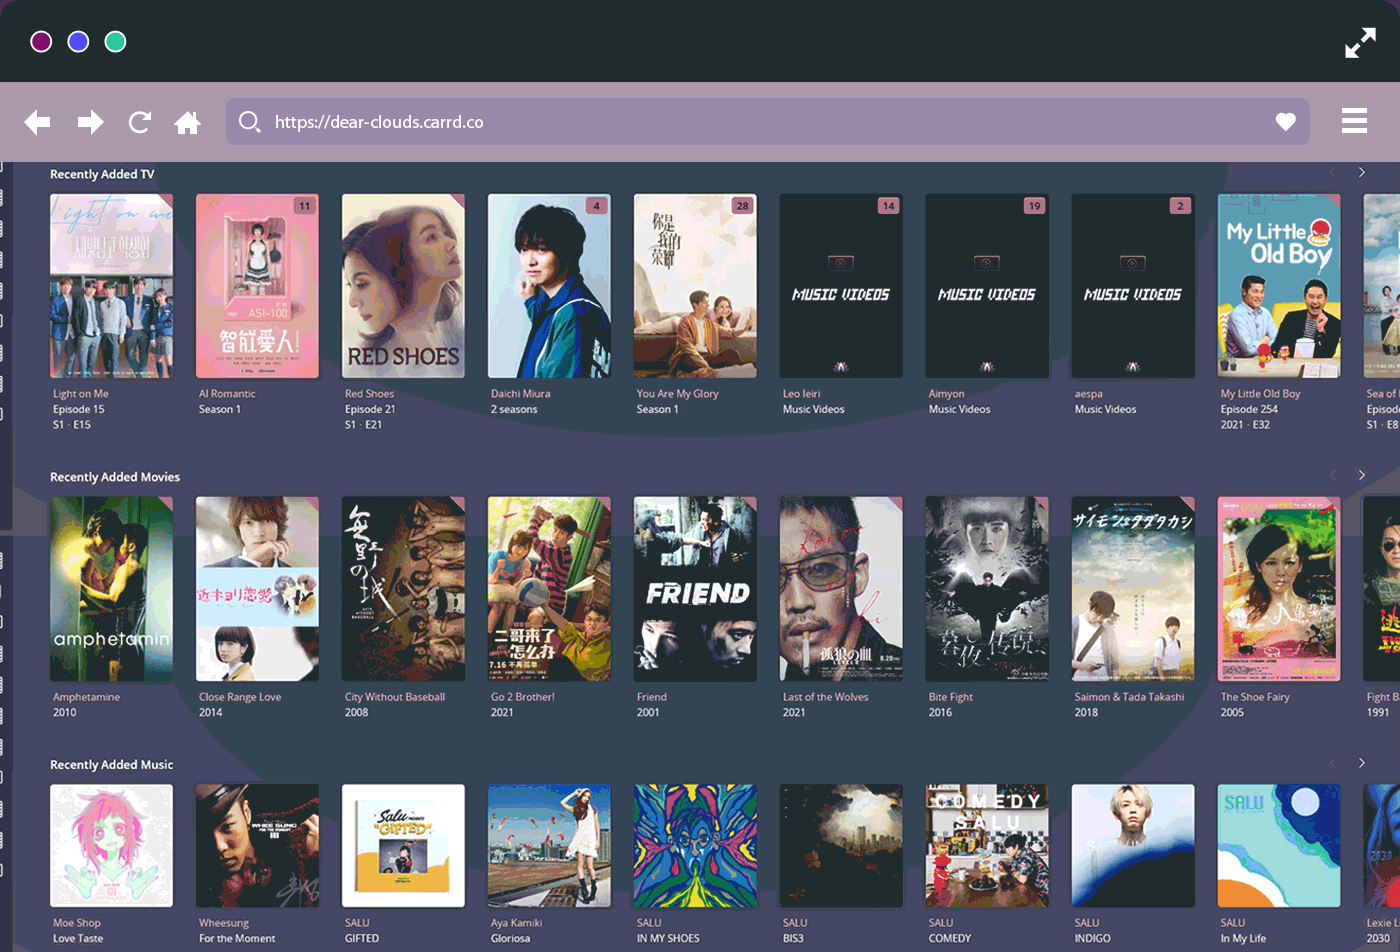Advance Recently Added Movies row right
Screen dimensions: 1400x952
[x=1361, y=475]
